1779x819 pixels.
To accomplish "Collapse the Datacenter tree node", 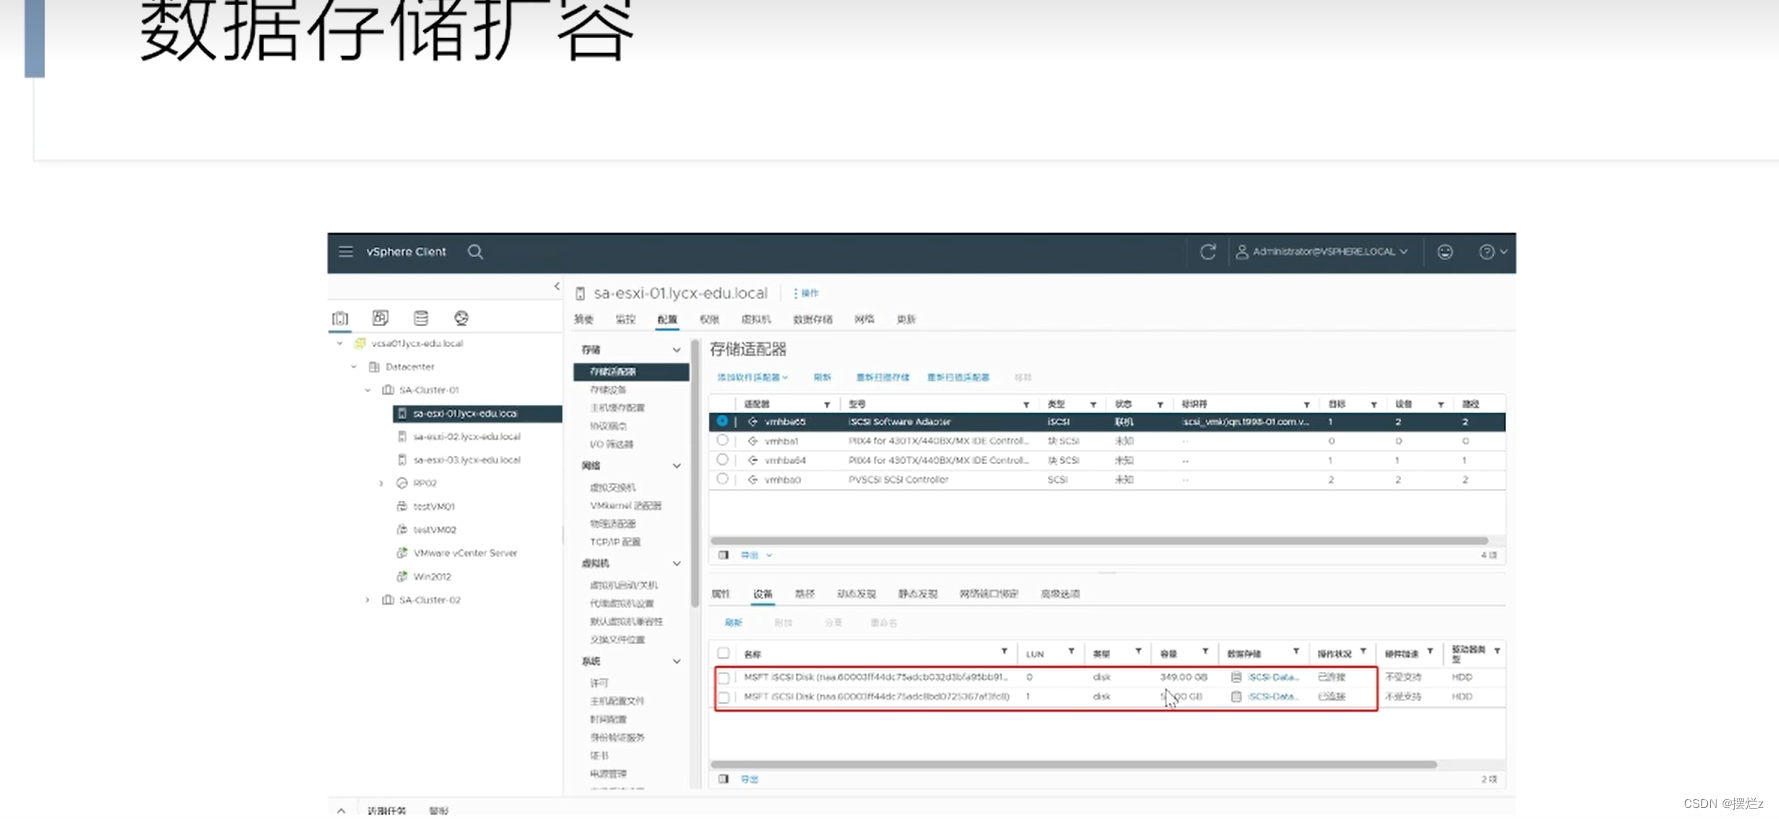I will [354, 367].
